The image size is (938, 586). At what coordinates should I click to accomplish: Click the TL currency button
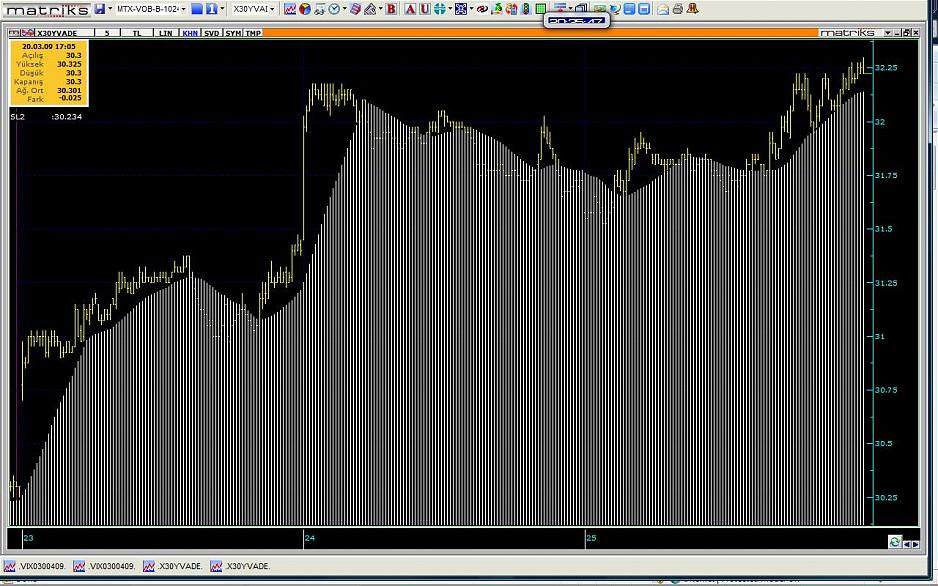[x=136, y=33]
